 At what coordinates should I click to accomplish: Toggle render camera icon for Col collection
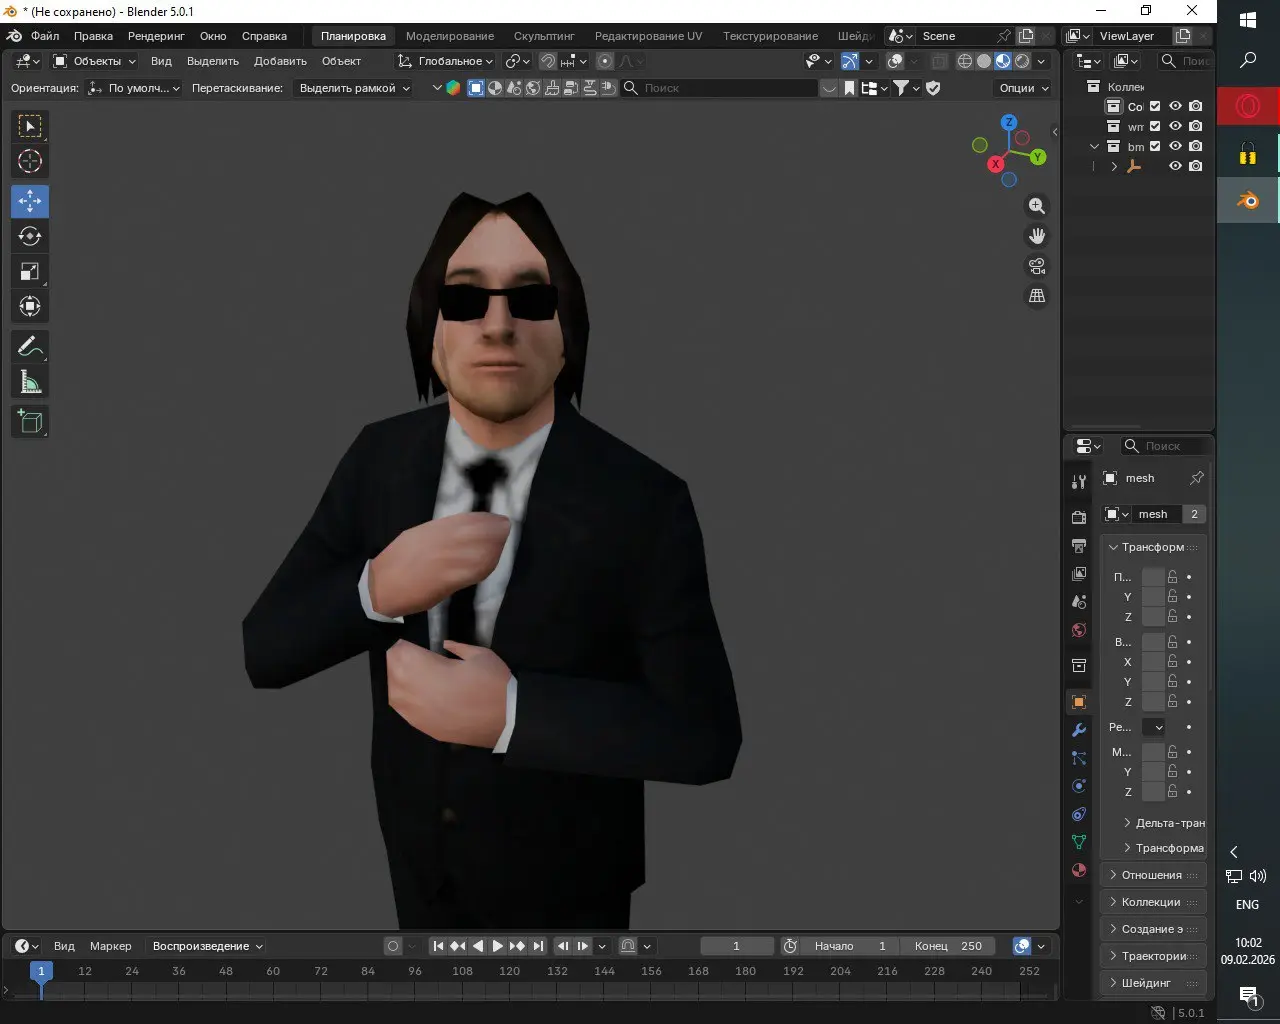click(1196, 106)
